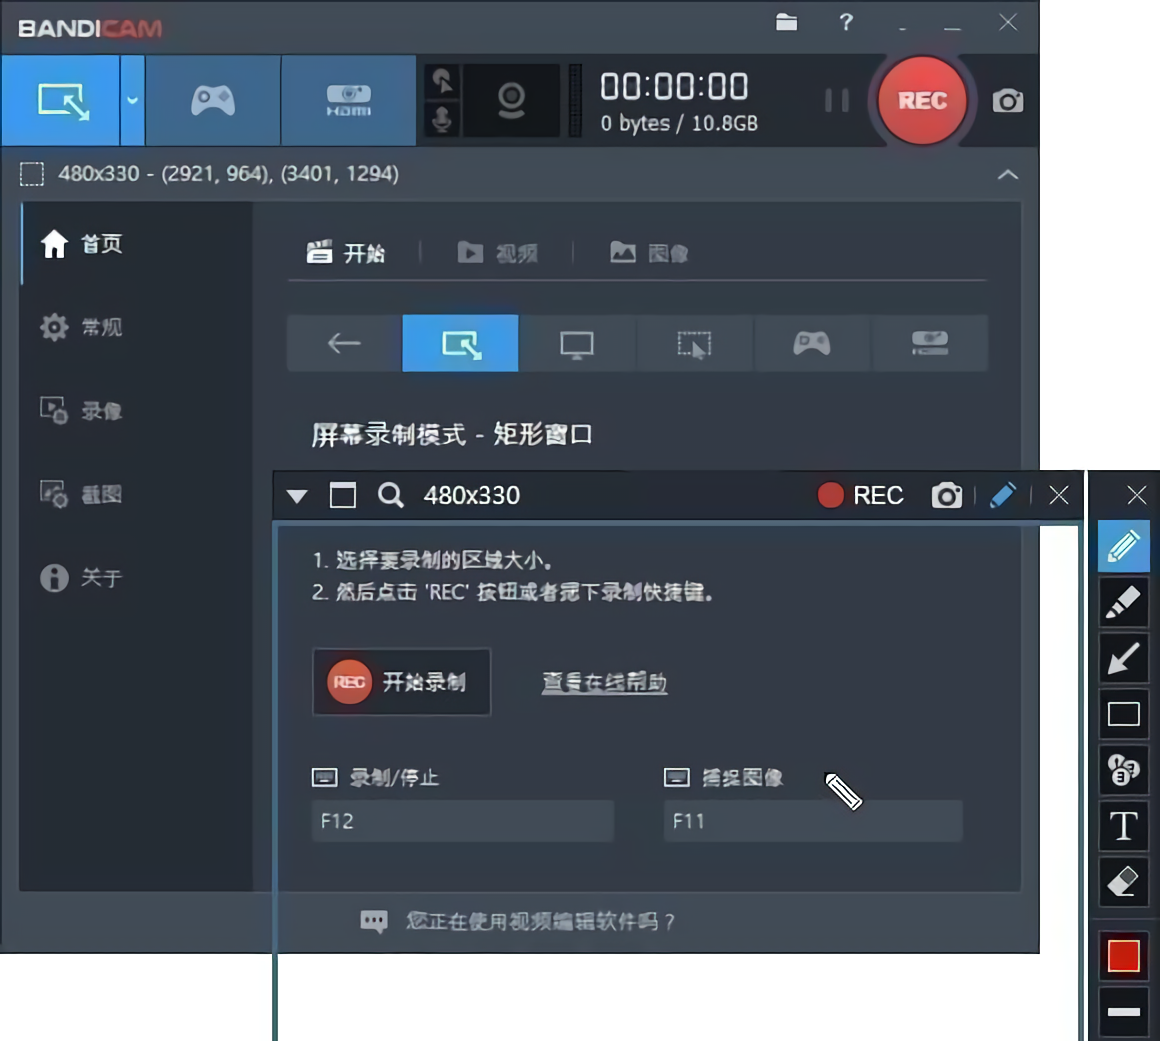Toggle the microphone icon

pyautogui.click(x=442, y=119)
